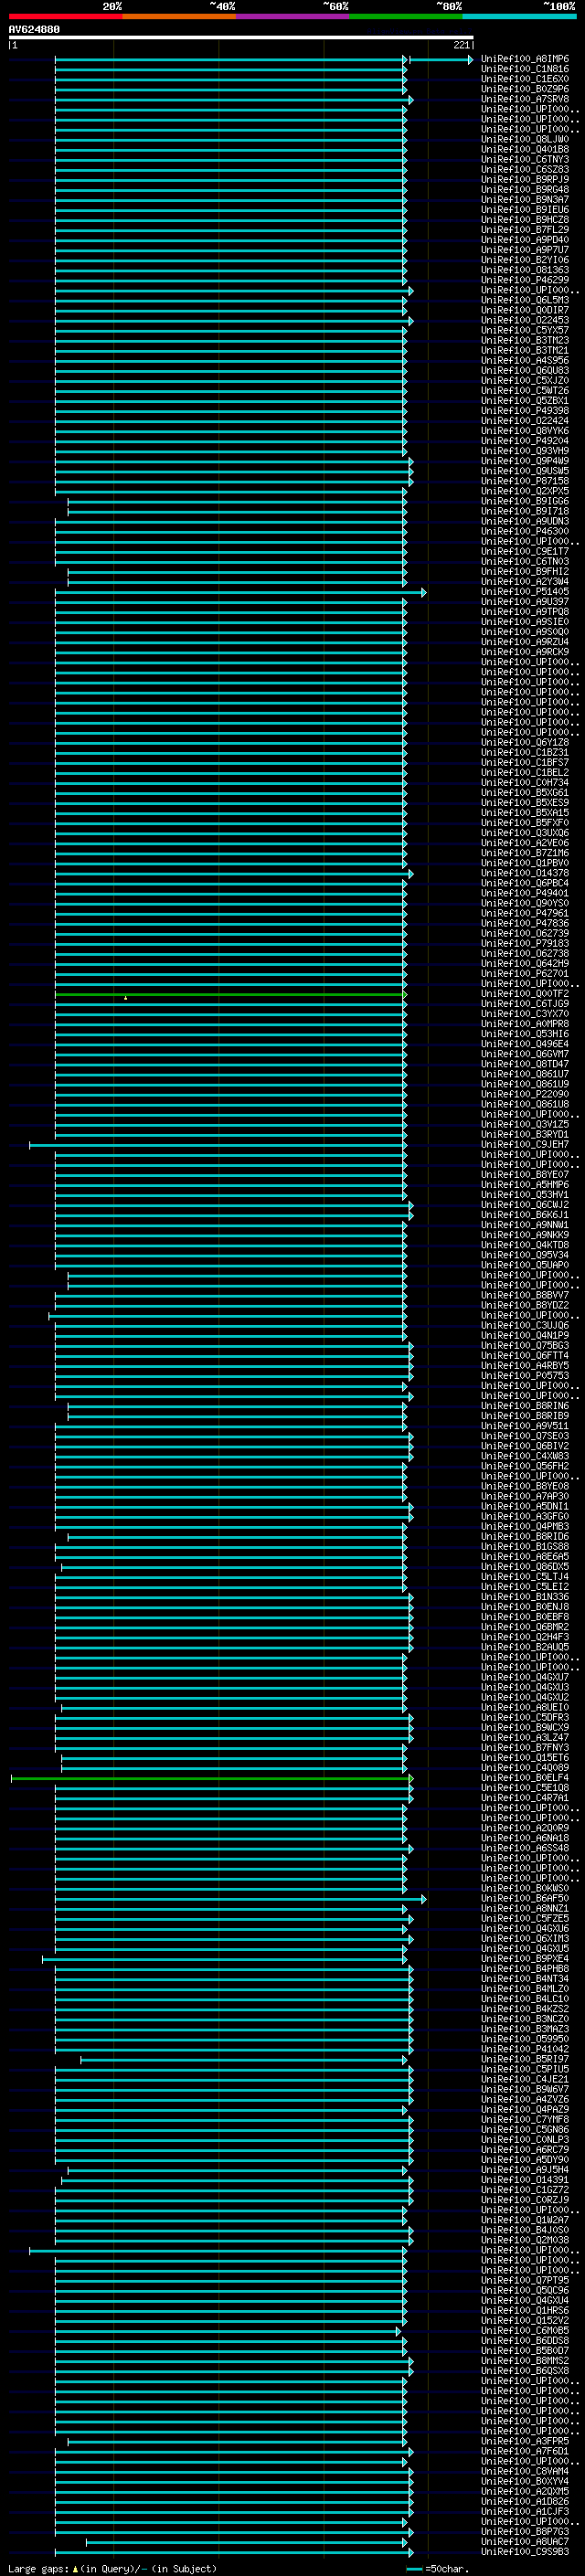Select label UniRef100_C3UJQ6

(x=525, y=1325)
